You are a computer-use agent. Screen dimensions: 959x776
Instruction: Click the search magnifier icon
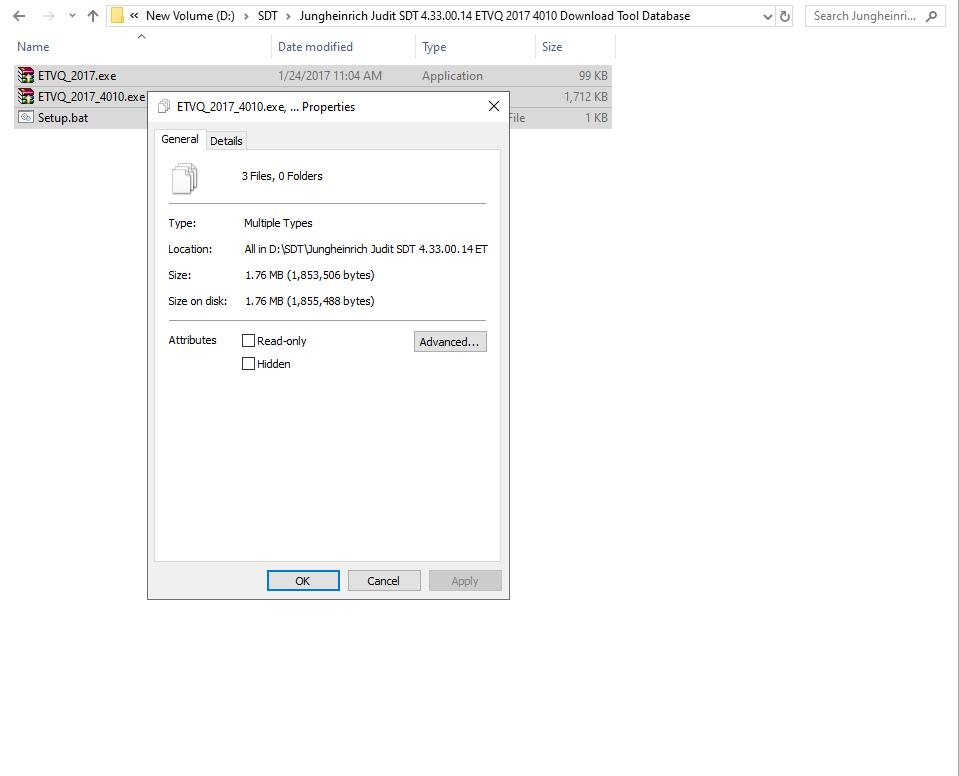(931, 17)
